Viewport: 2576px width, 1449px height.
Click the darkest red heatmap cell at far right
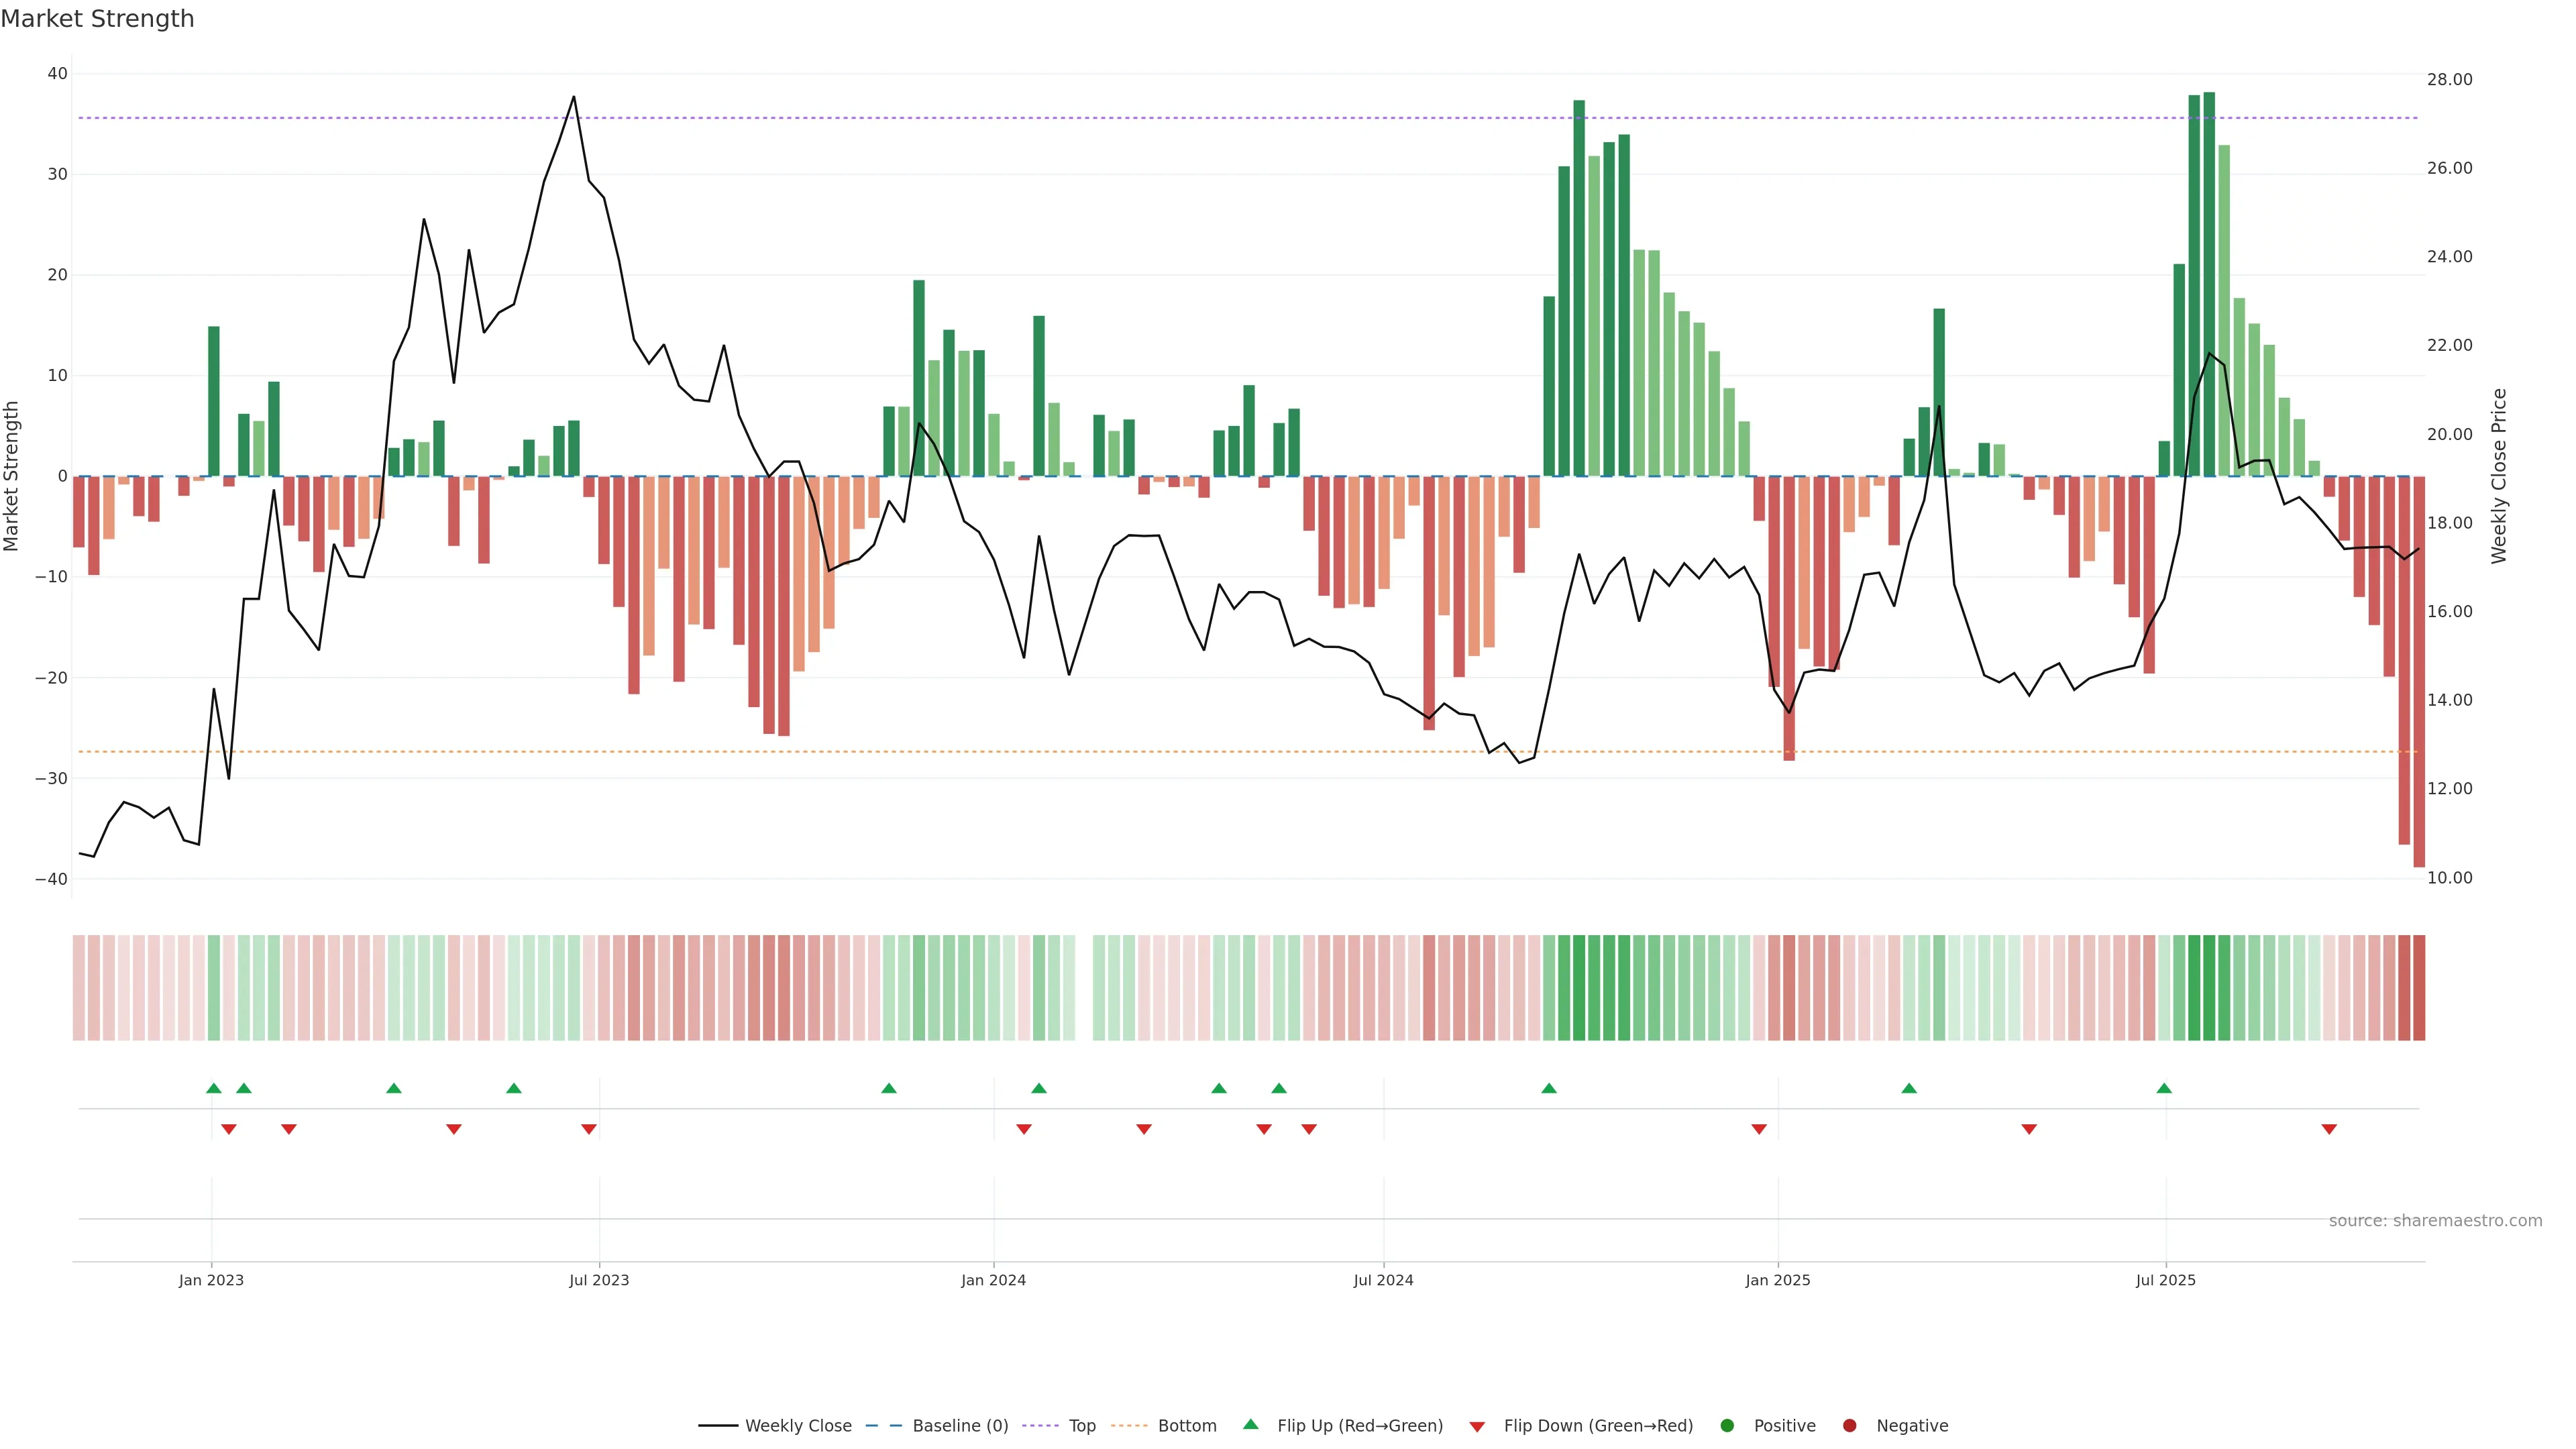point(2419,987)
